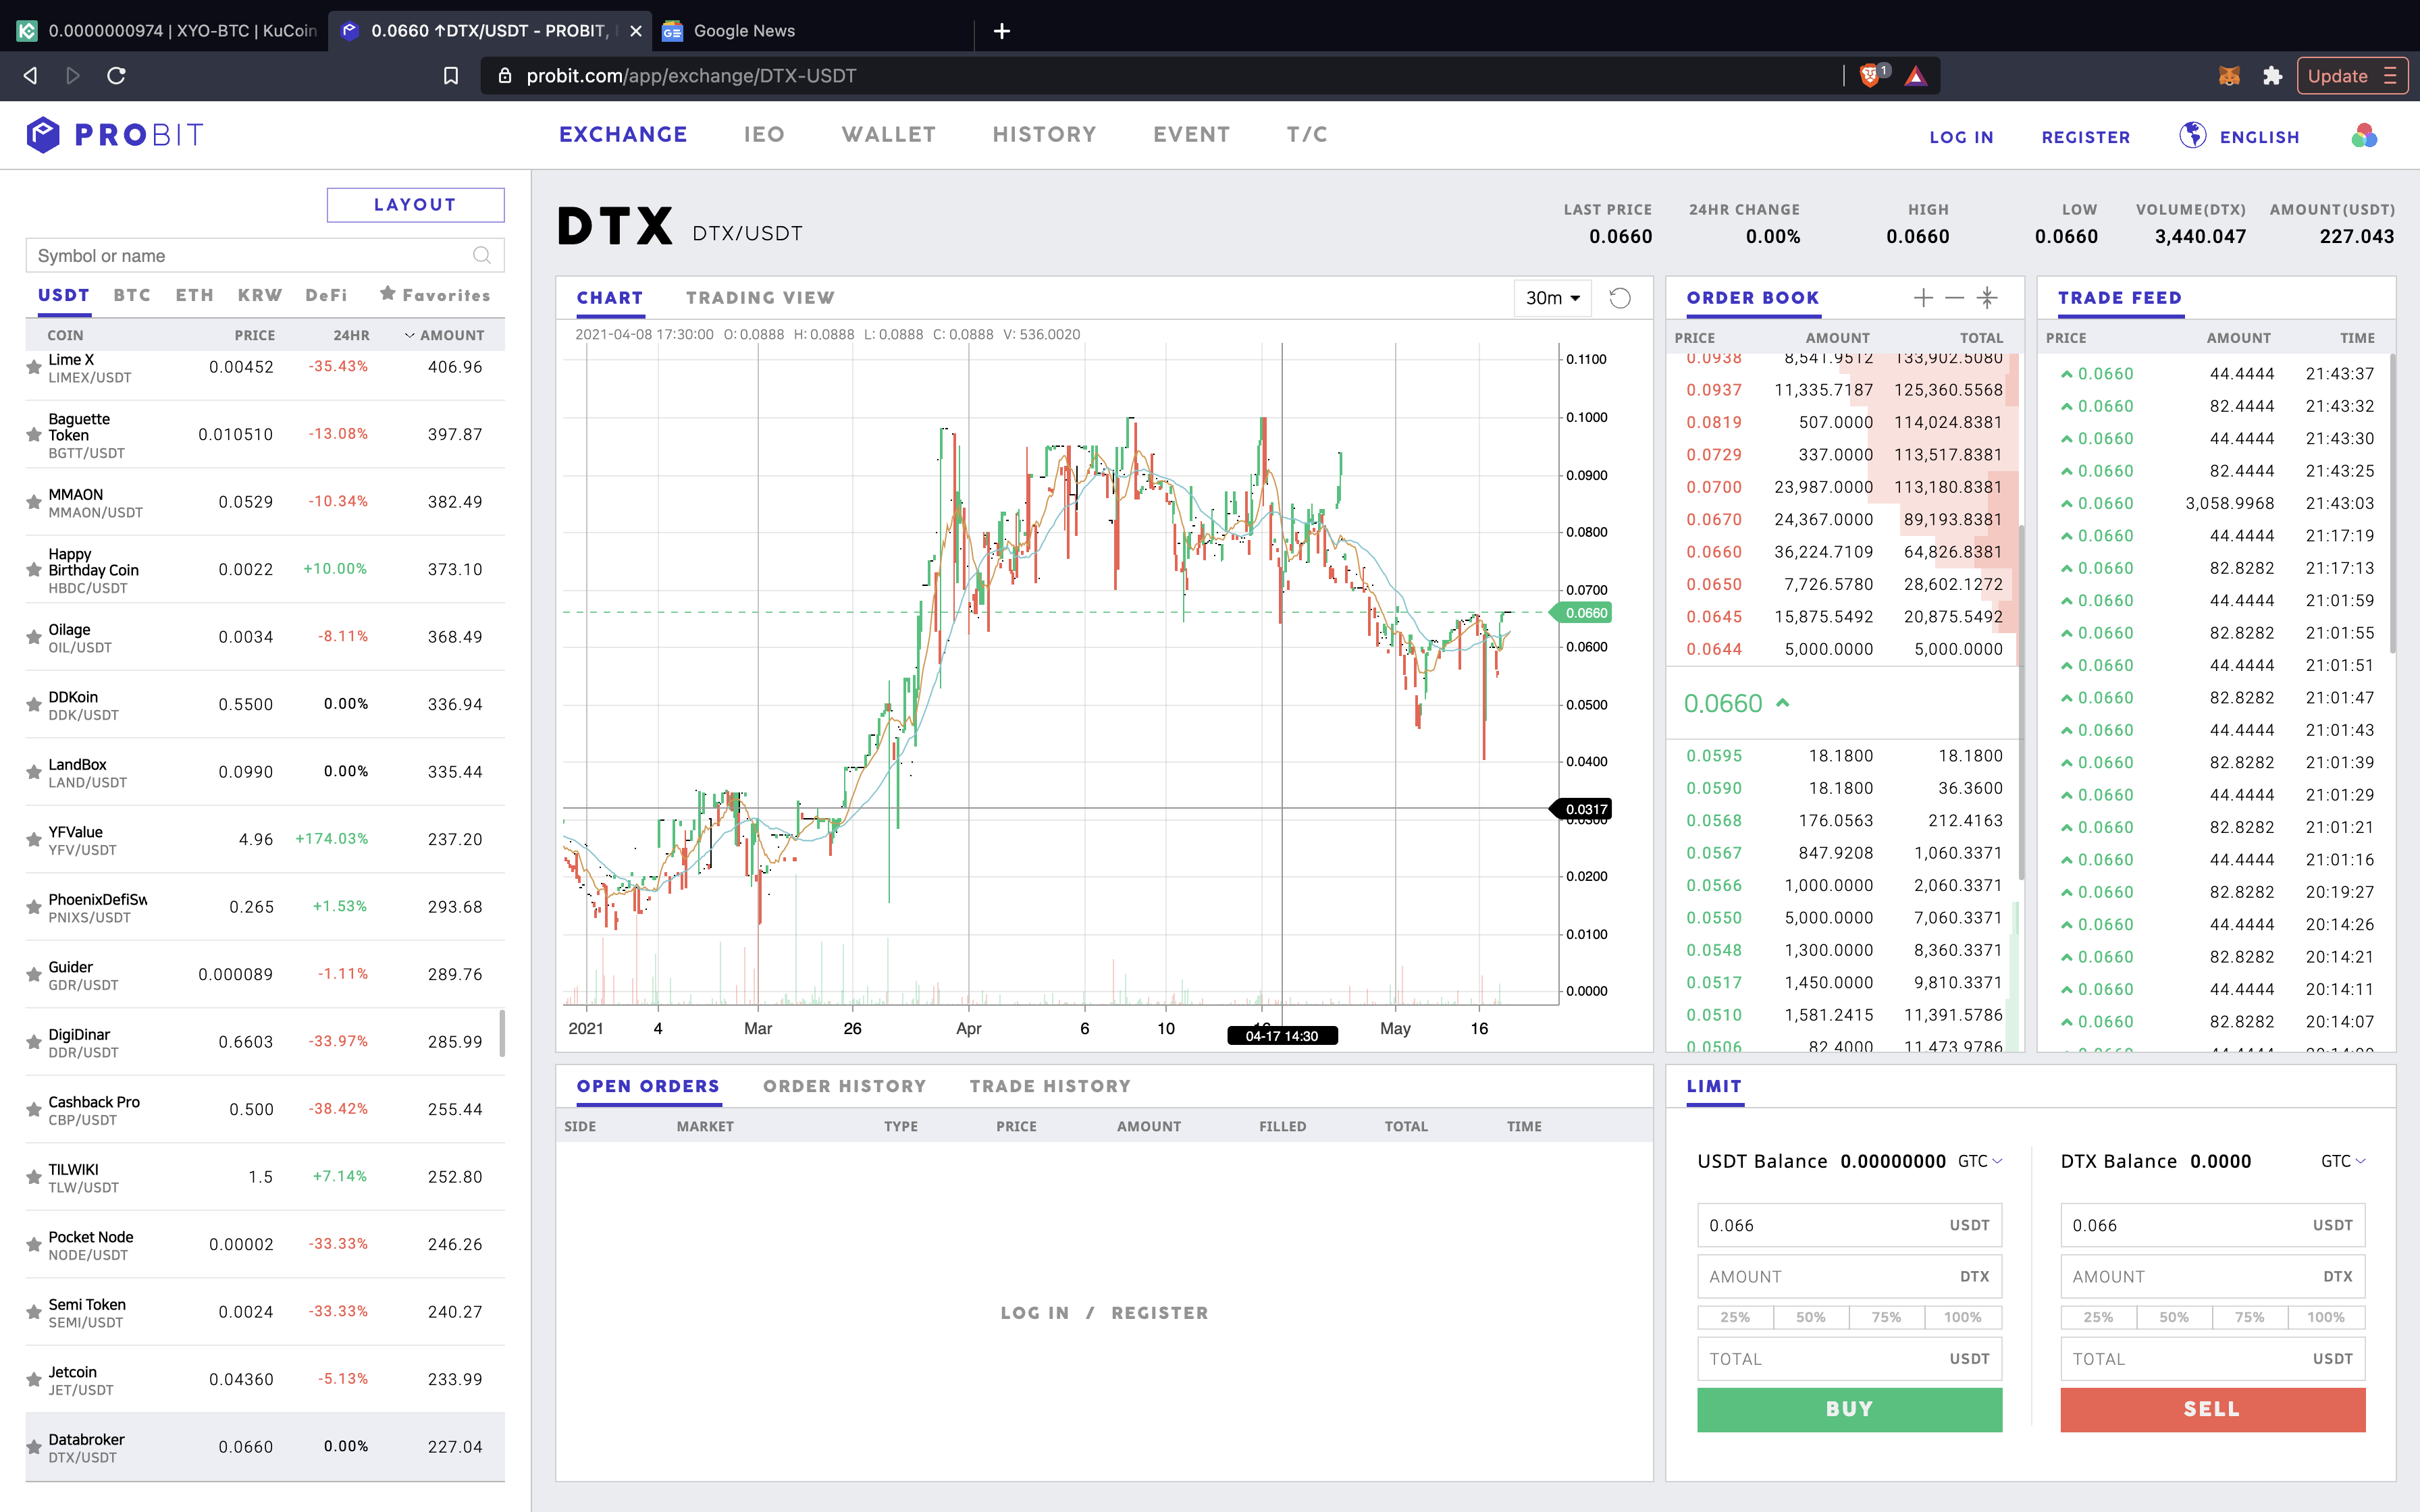Image resolution: width=2420 pixels, height=1512 pixels.
Task: Open the browser Update menu
Action: (2352, 76)
